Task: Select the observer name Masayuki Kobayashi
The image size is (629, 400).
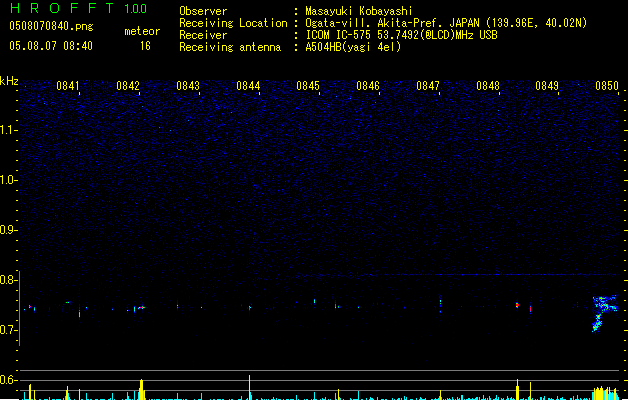Action: pyautogui.click(x=359, y=11)
